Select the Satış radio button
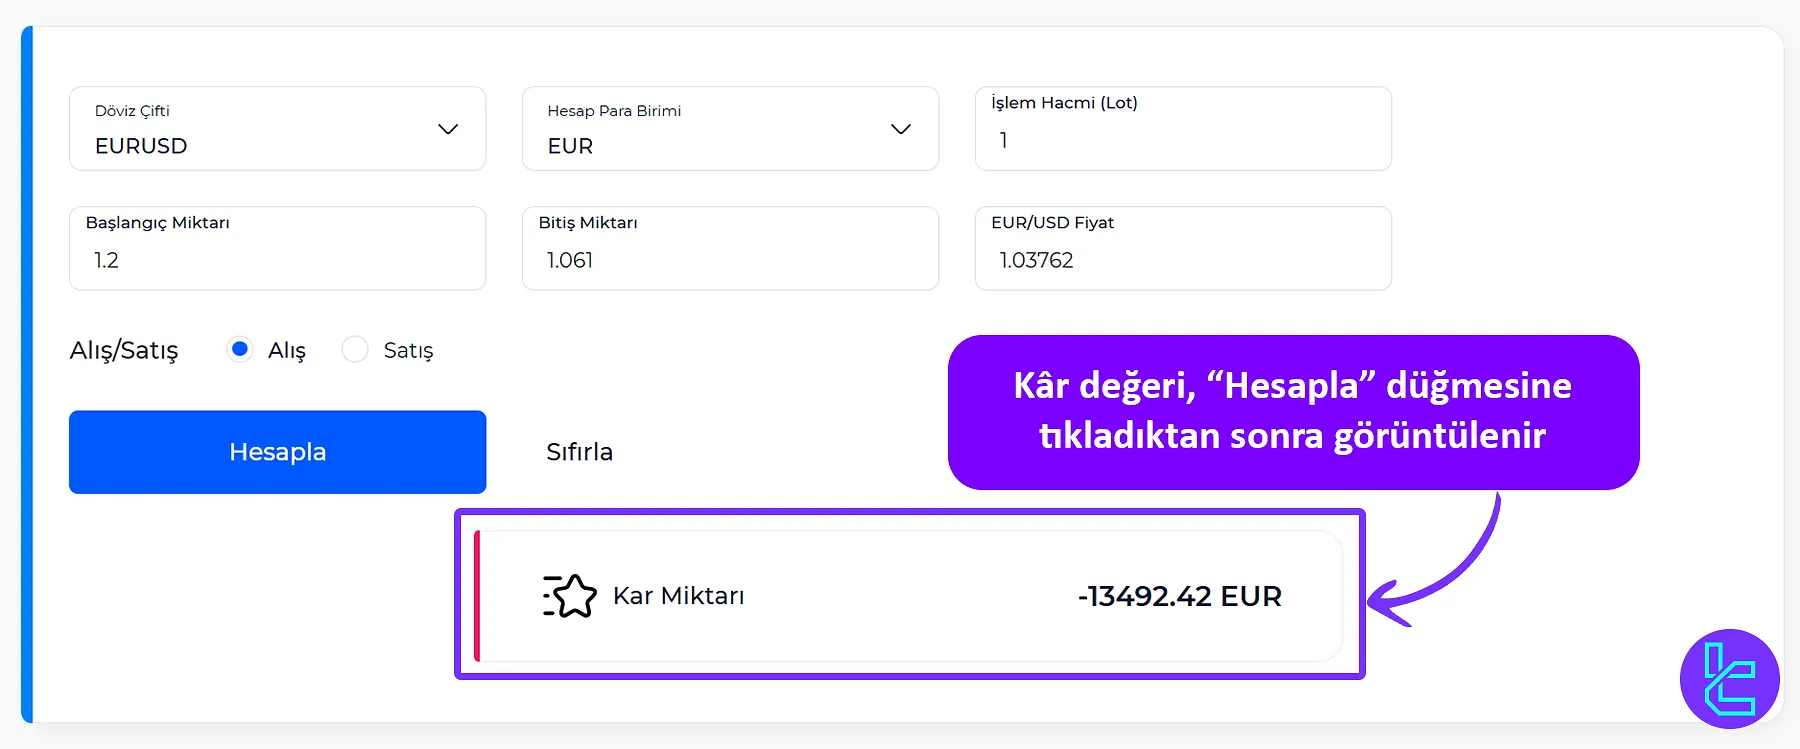Image resolution: width=1800 pixels, height=749 pixels. point(354,349)
